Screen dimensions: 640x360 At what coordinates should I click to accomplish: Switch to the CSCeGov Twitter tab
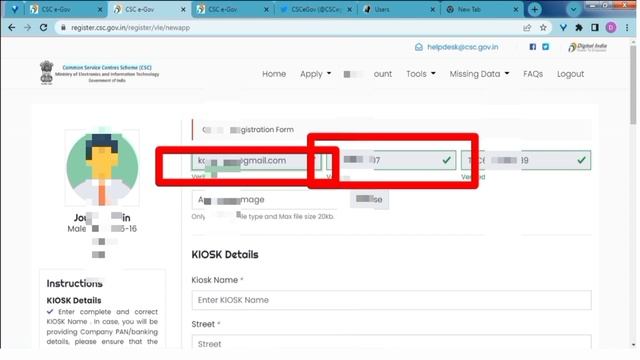316,9
